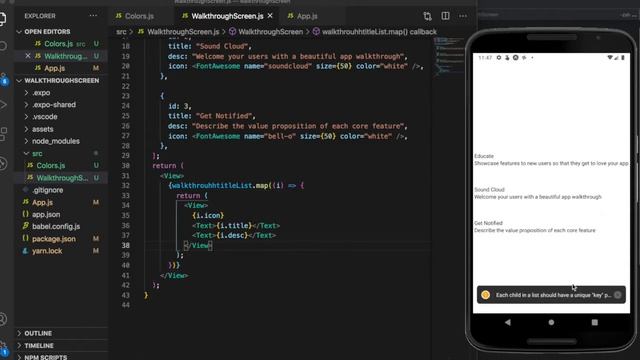Place cursor on 'return (' line 30
The width and height of the screenshot is (640, 360).
[168, 166]
